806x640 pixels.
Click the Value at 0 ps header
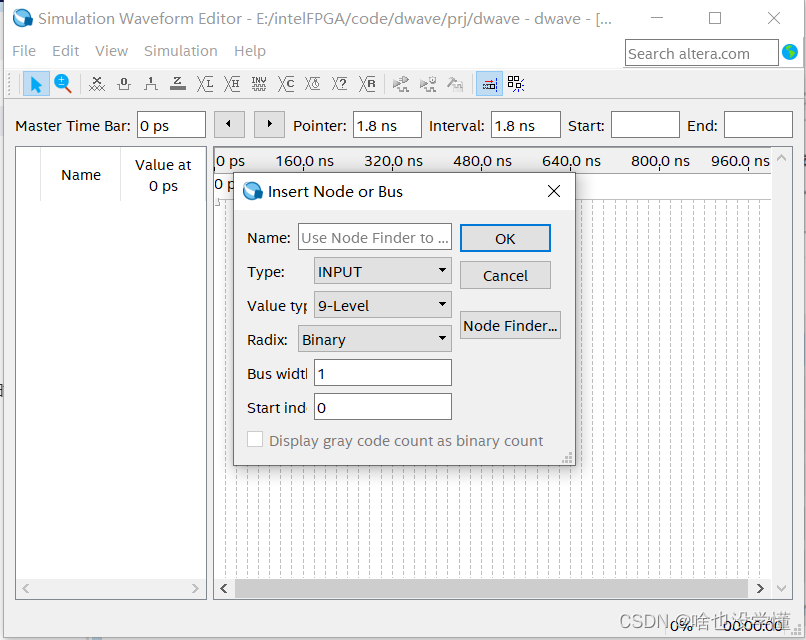(x=163, y=175)
